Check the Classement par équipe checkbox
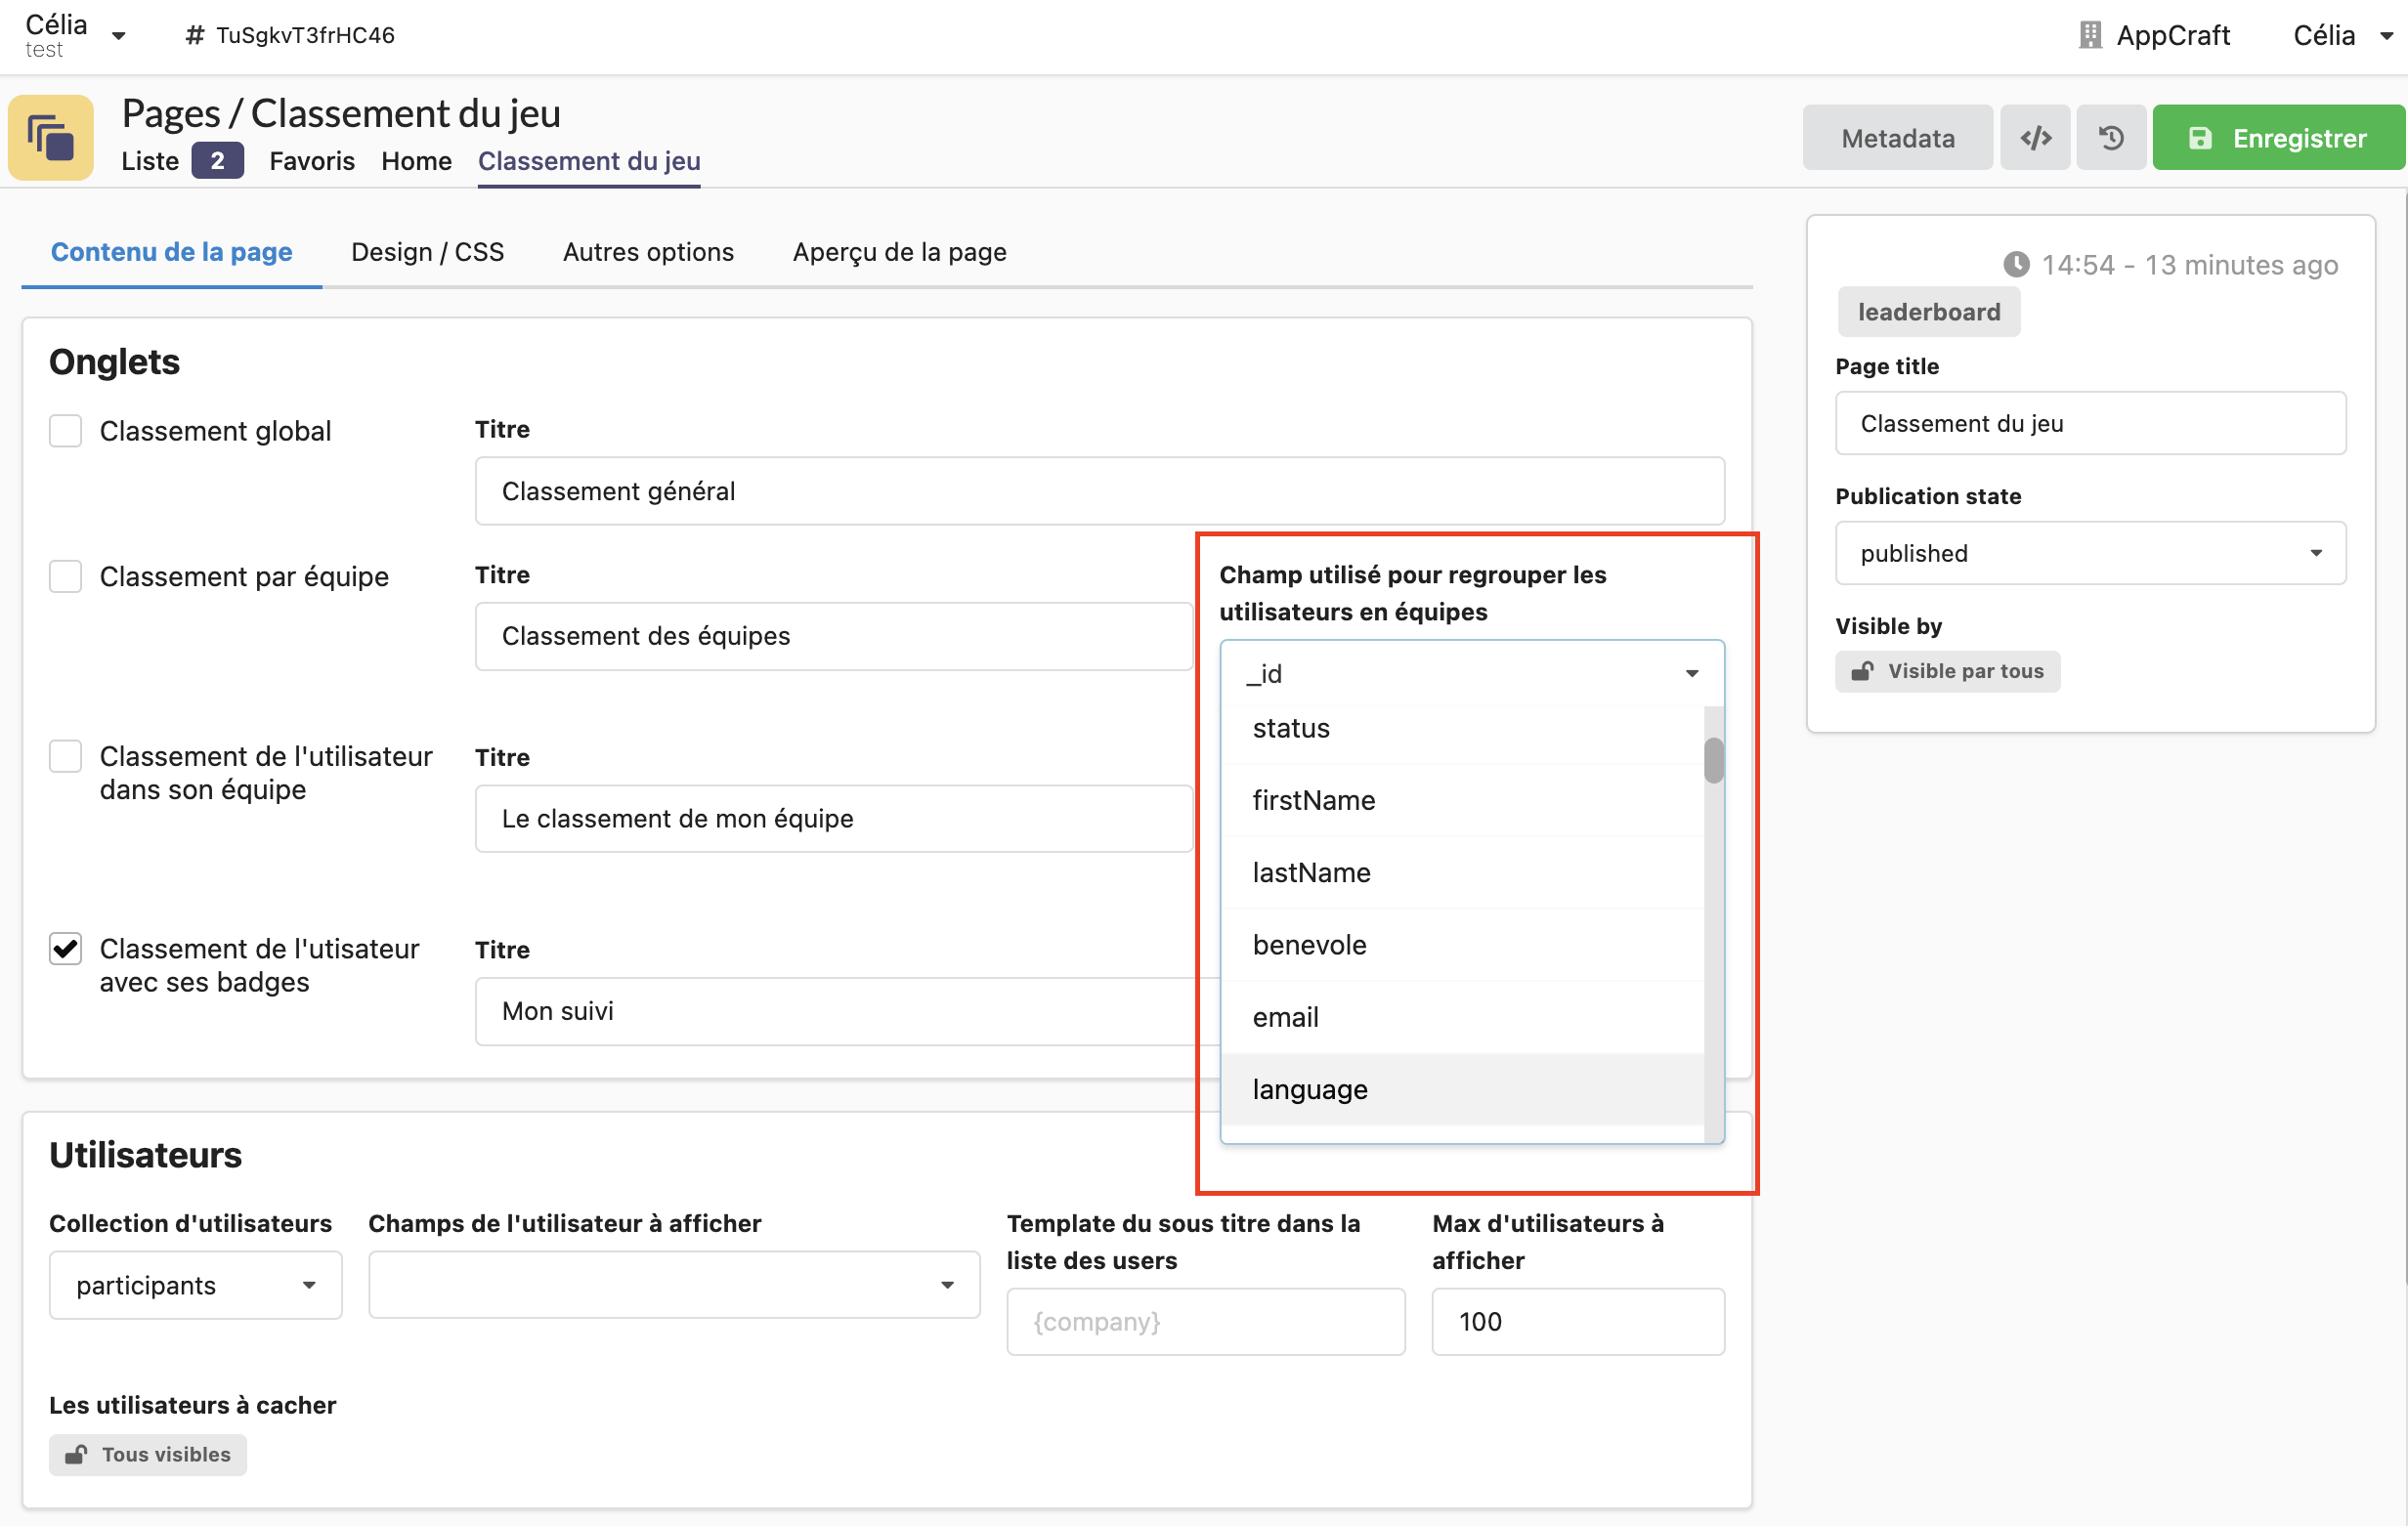This screenshot has width=2408, height=1526. pyautogui.click(x=66, y=577)
